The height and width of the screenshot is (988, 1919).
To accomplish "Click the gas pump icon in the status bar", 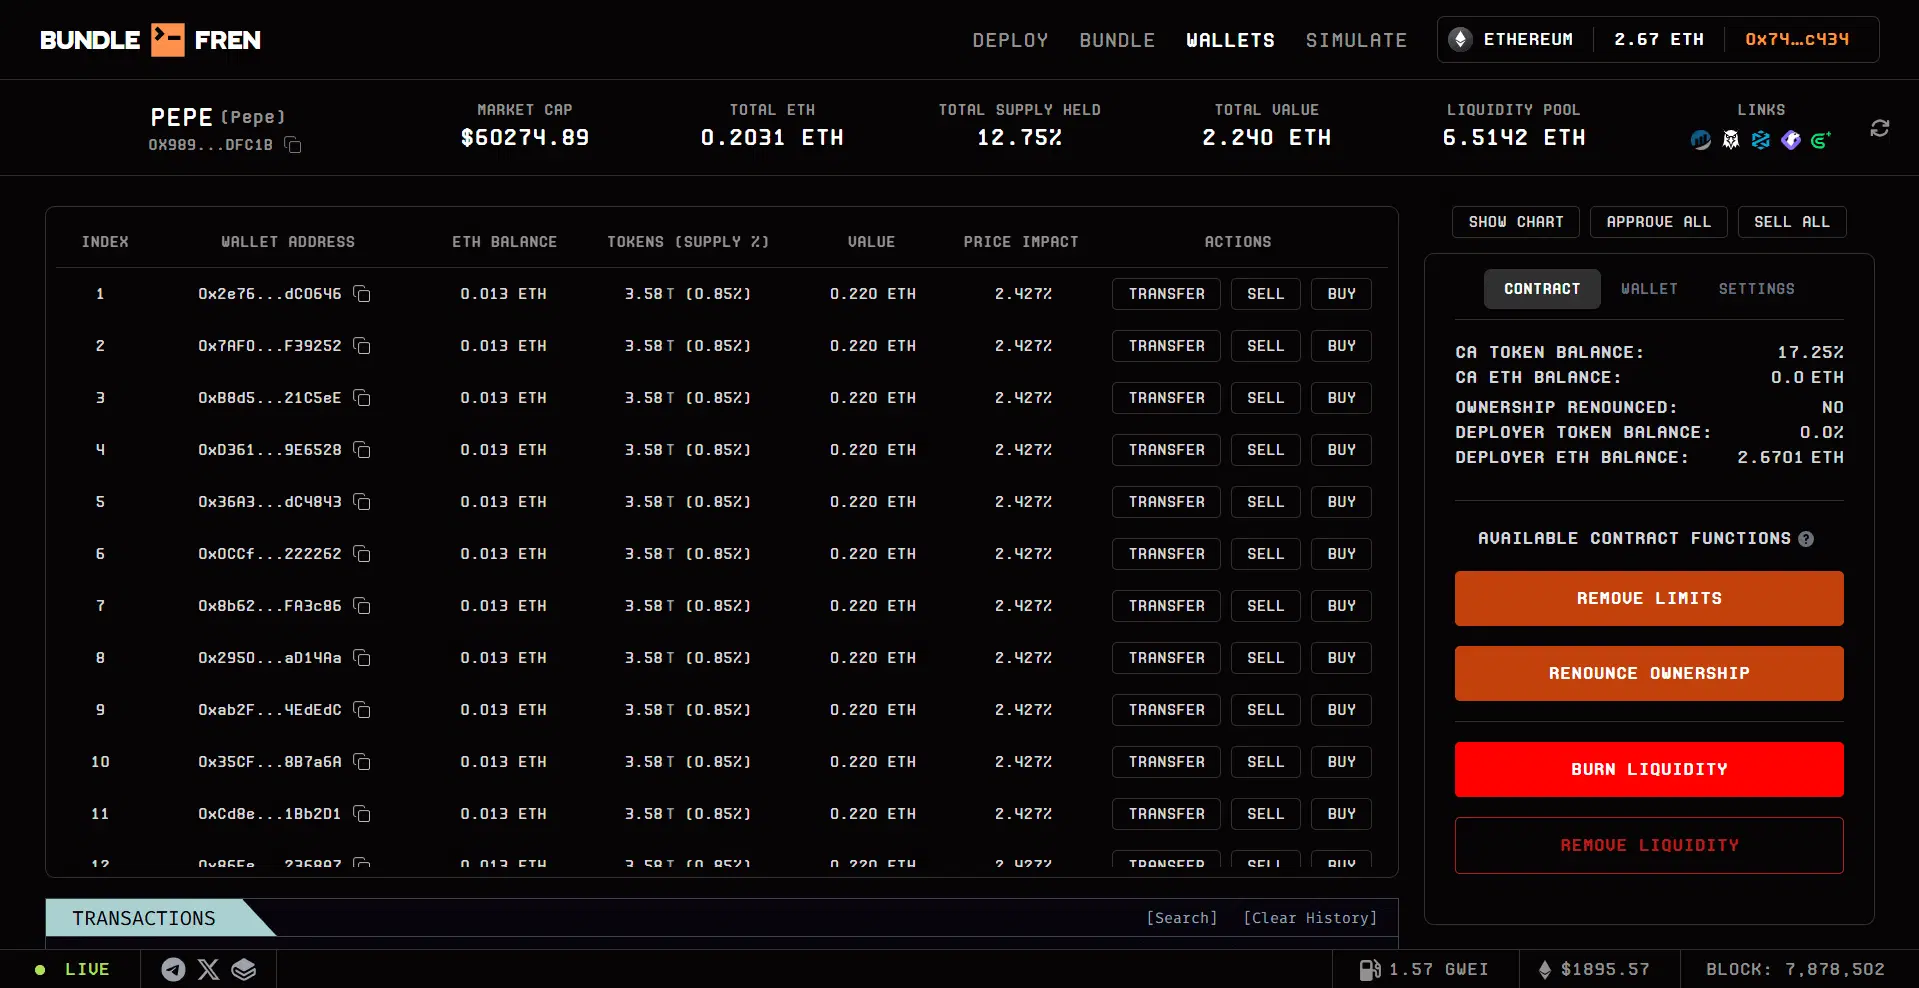I will 1370,969.
